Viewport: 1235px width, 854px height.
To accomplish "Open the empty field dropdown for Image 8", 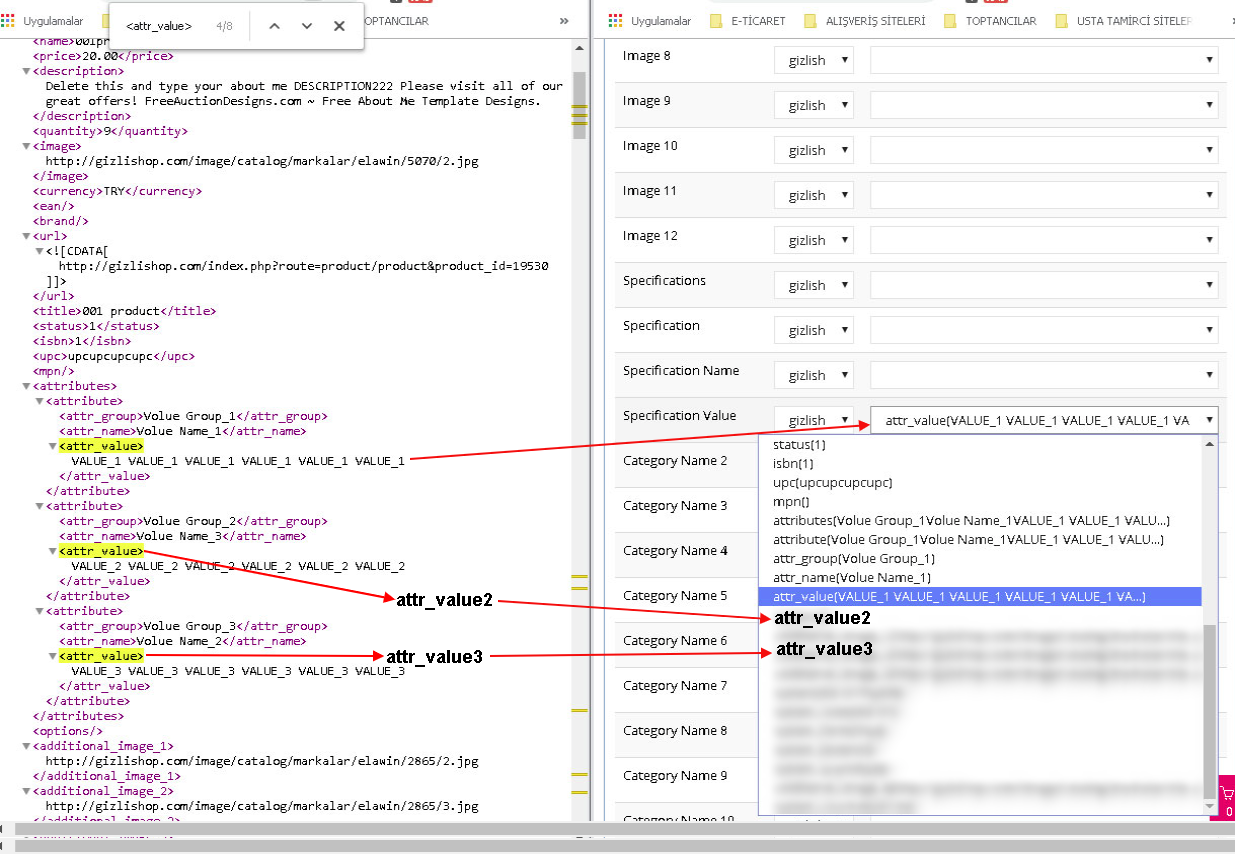I will [x=1044, y=60].
